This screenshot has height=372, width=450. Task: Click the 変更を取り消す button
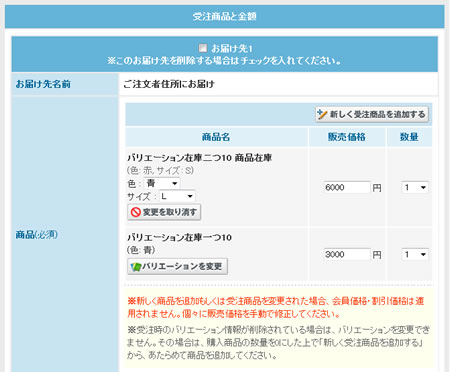(x=164, y=212)
